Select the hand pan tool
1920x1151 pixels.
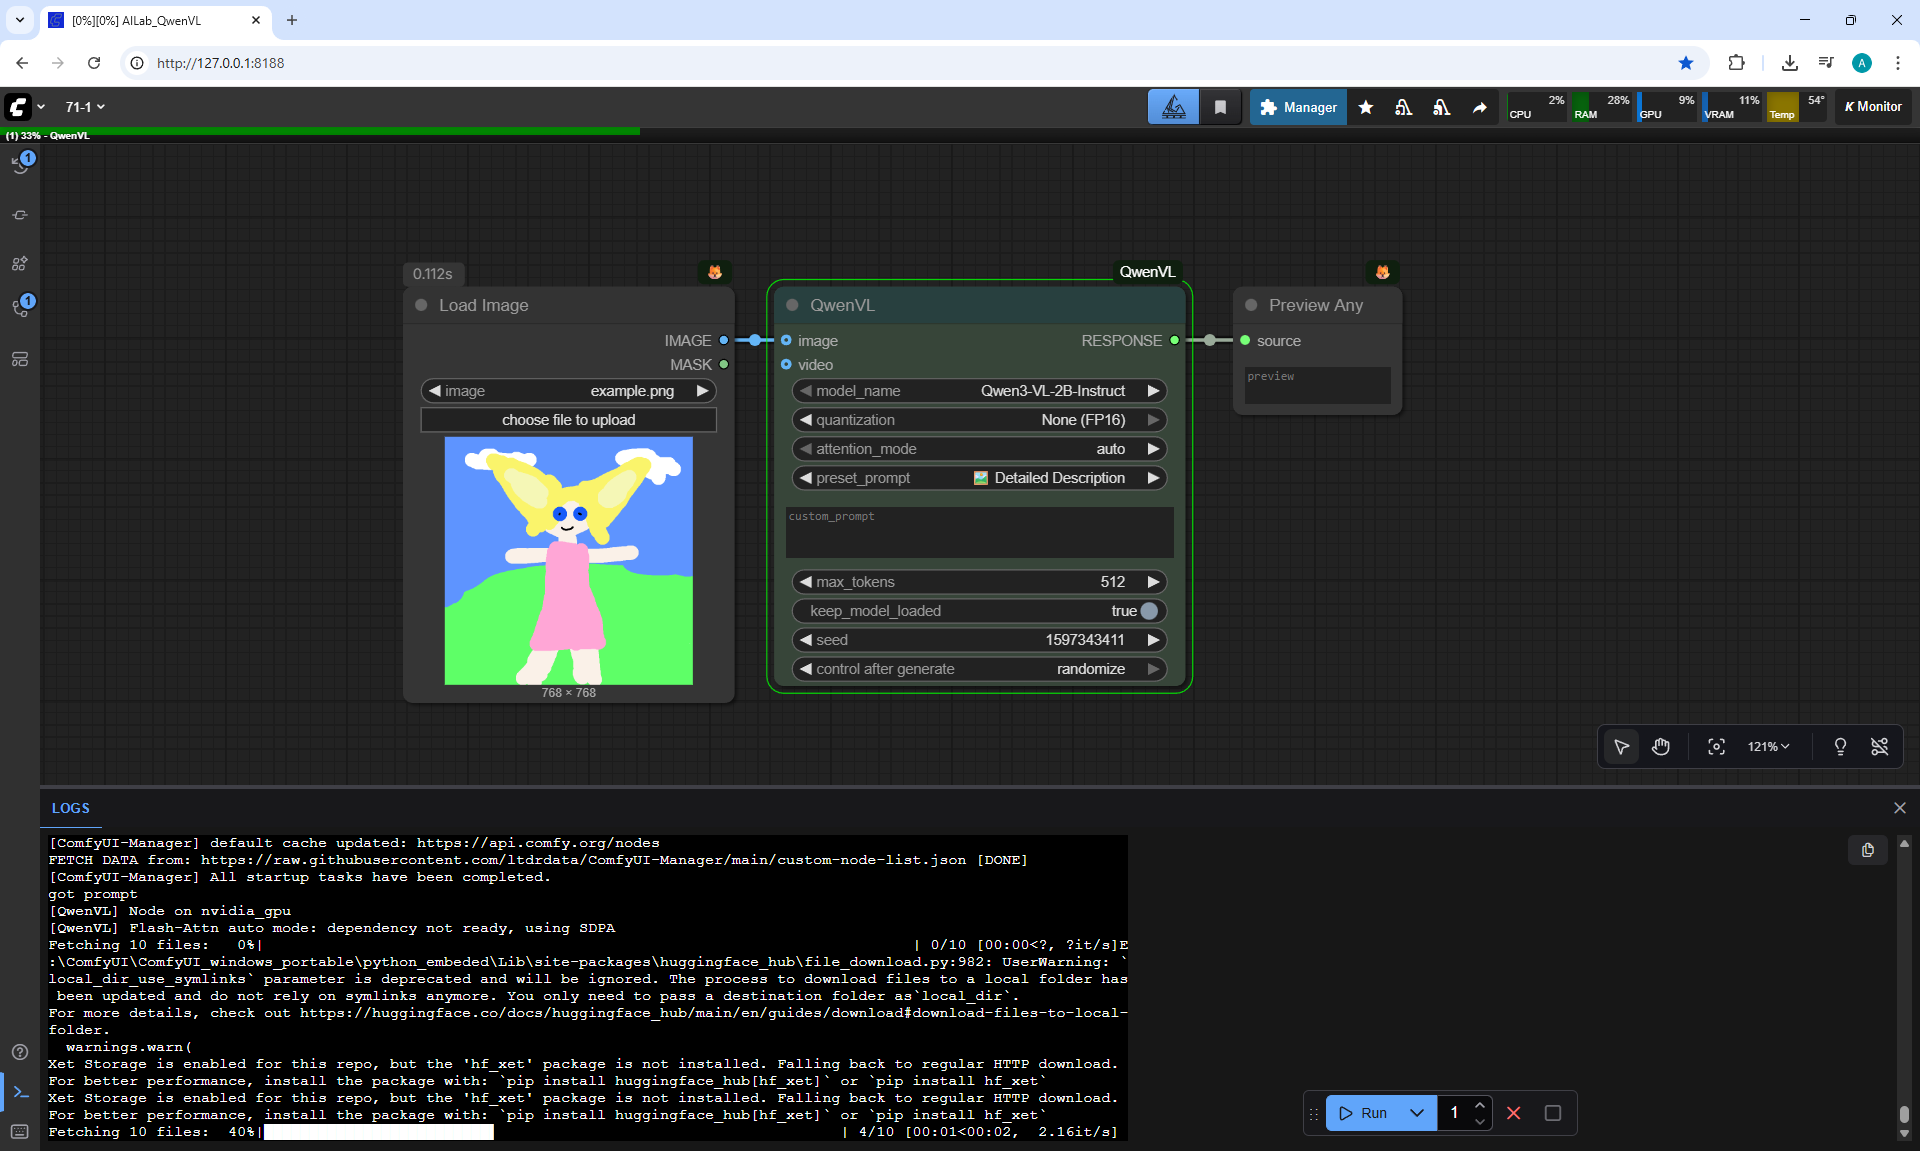click(x=1661, y=747)
